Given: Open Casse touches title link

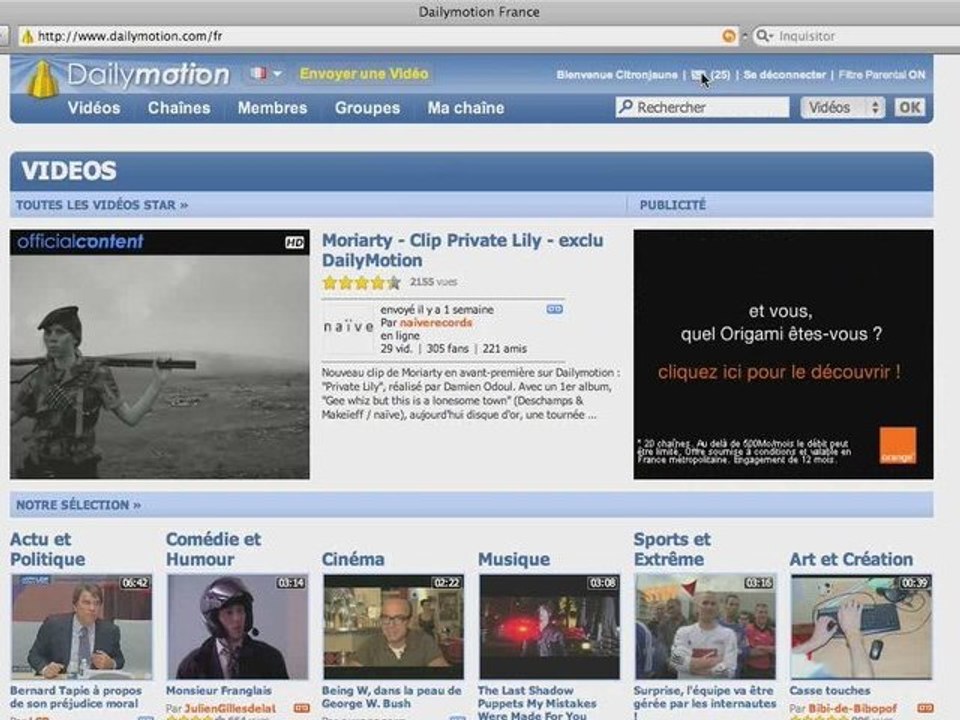Looking at the screenshot, I should point(830,691).
